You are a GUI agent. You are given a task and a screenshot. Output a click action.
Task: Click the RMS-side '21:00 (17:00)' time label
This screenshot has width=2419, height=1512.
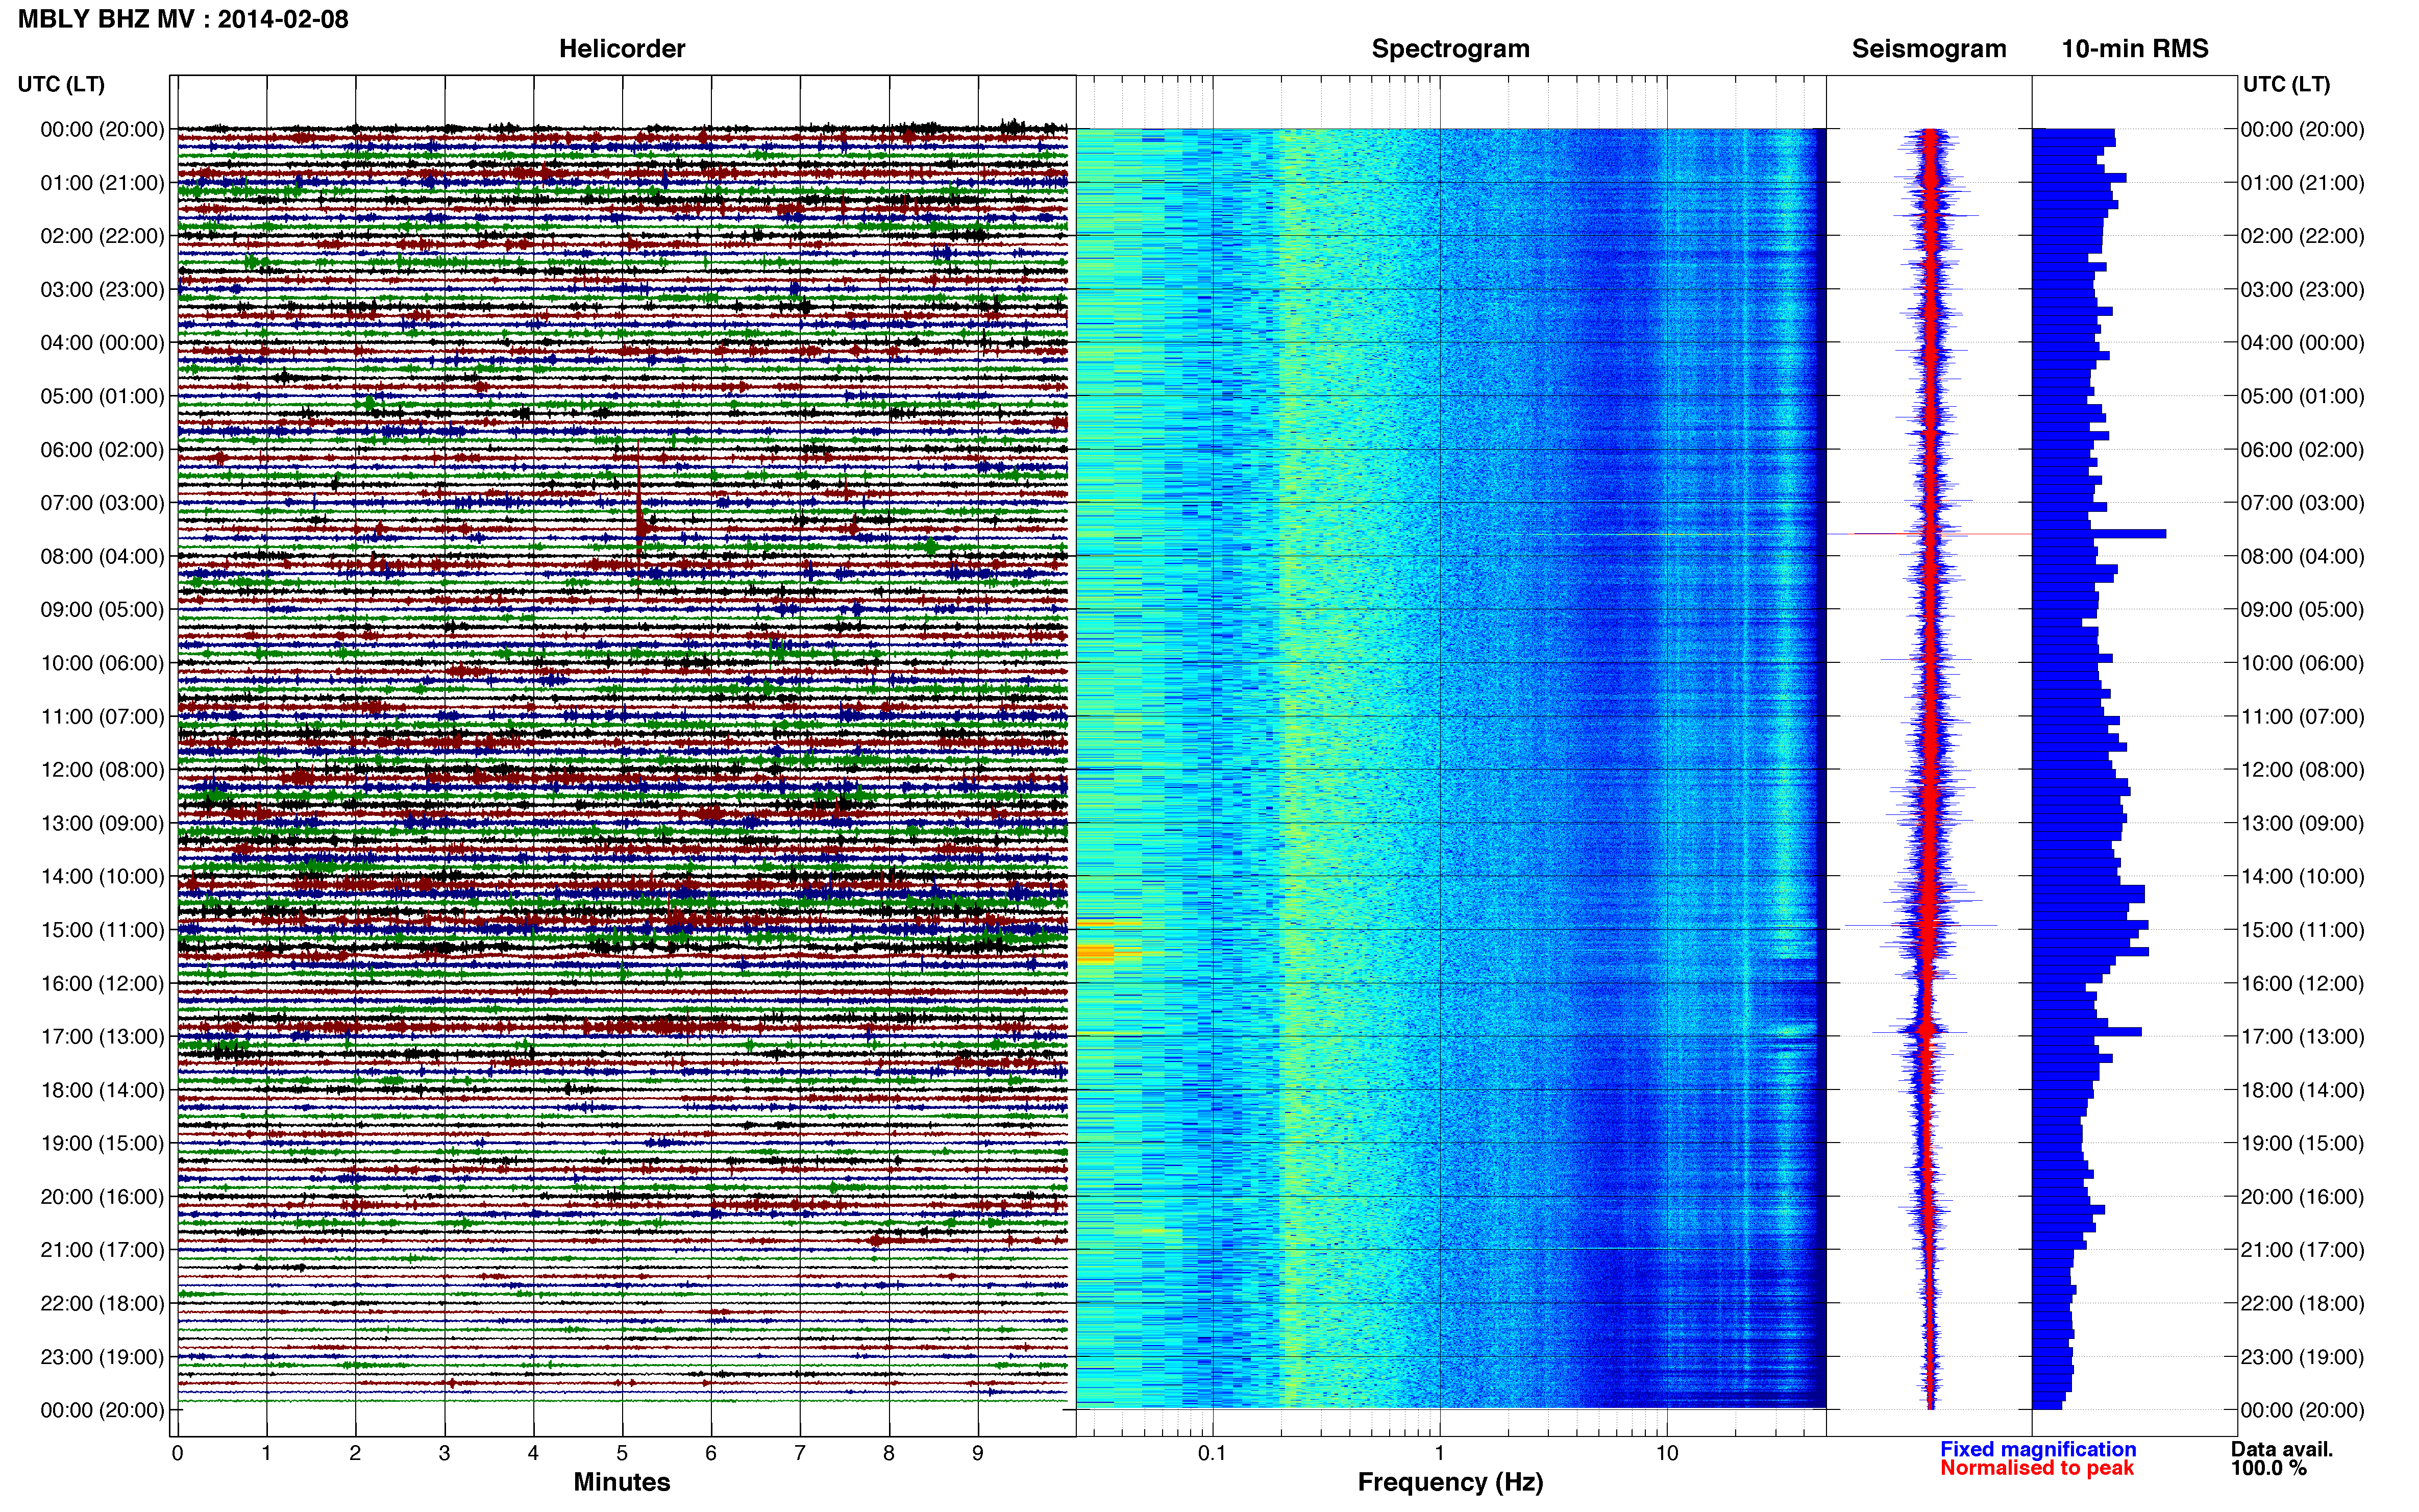coord(2303,1250)
